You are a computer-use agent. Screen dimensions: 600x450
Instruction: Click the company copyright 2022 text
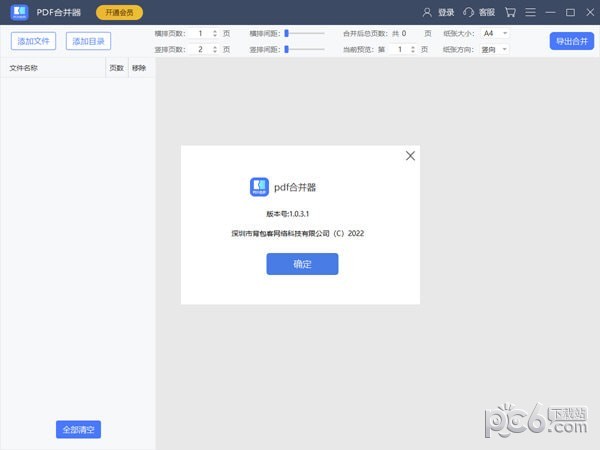[297, 233]
